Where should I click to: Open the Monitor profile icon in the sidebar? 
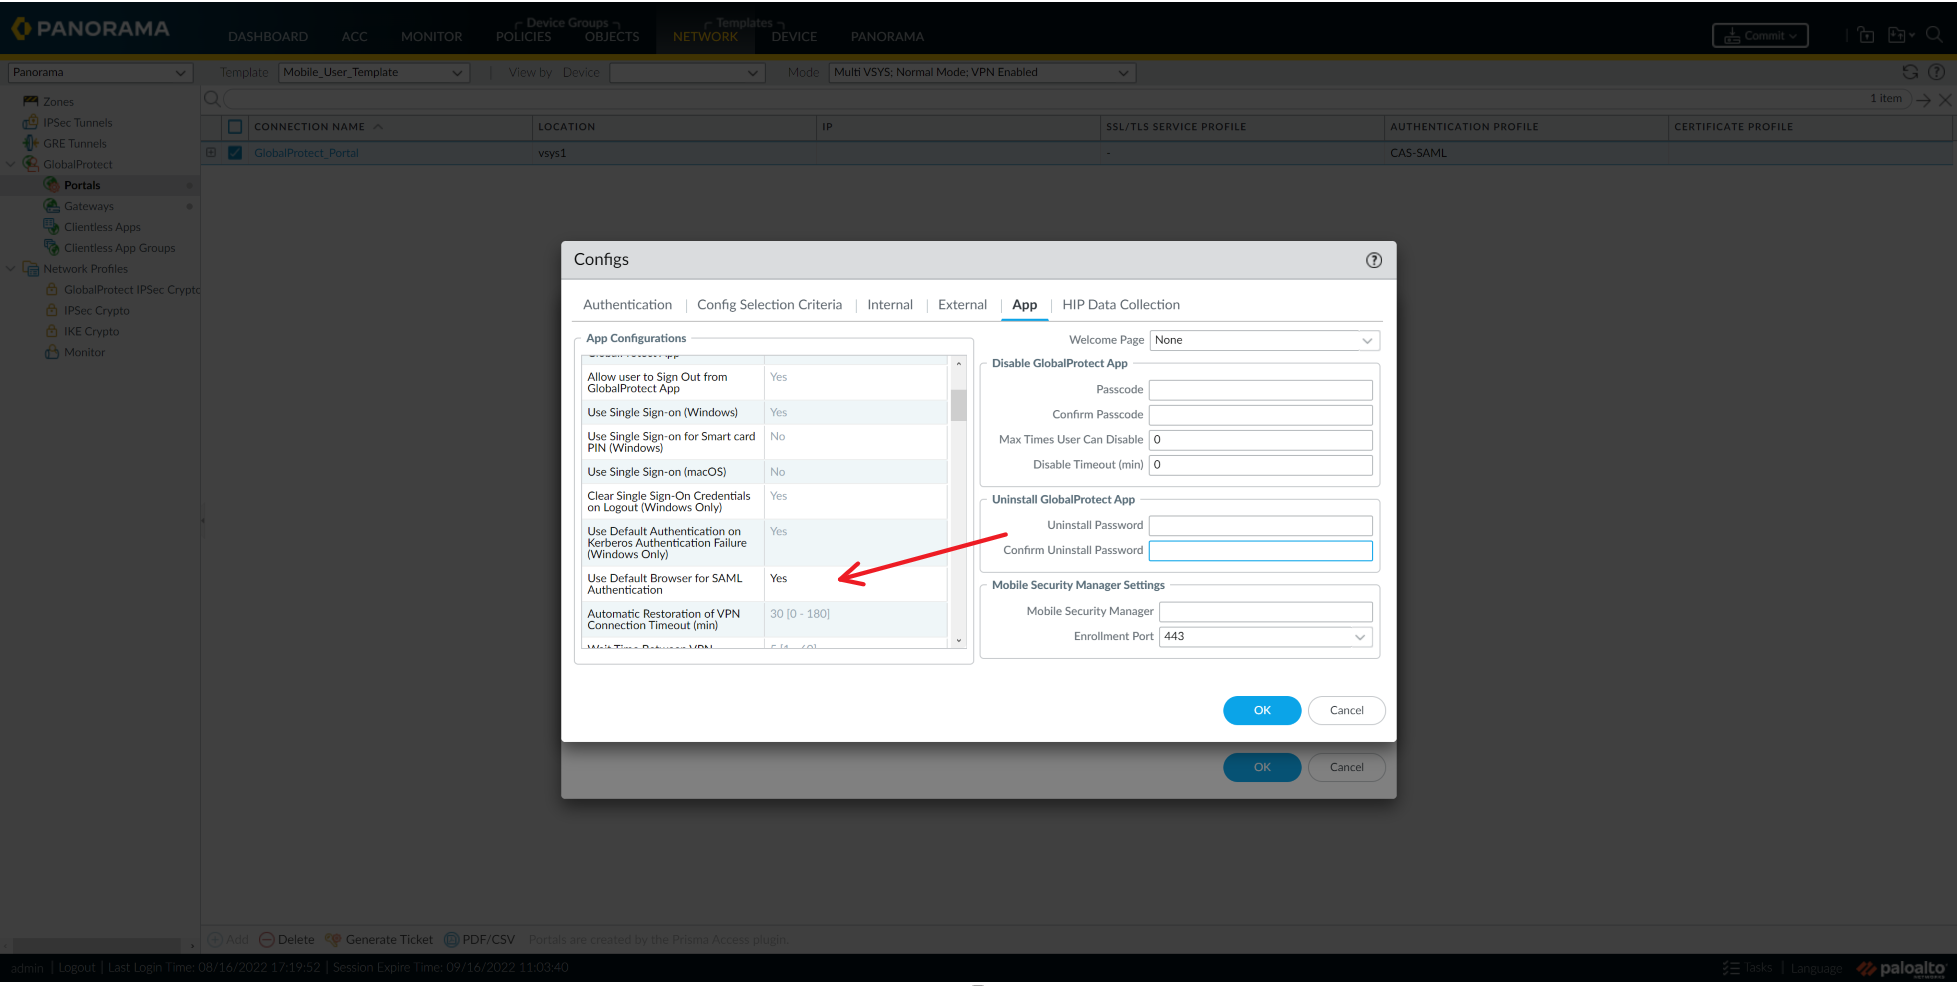[52, 353]
